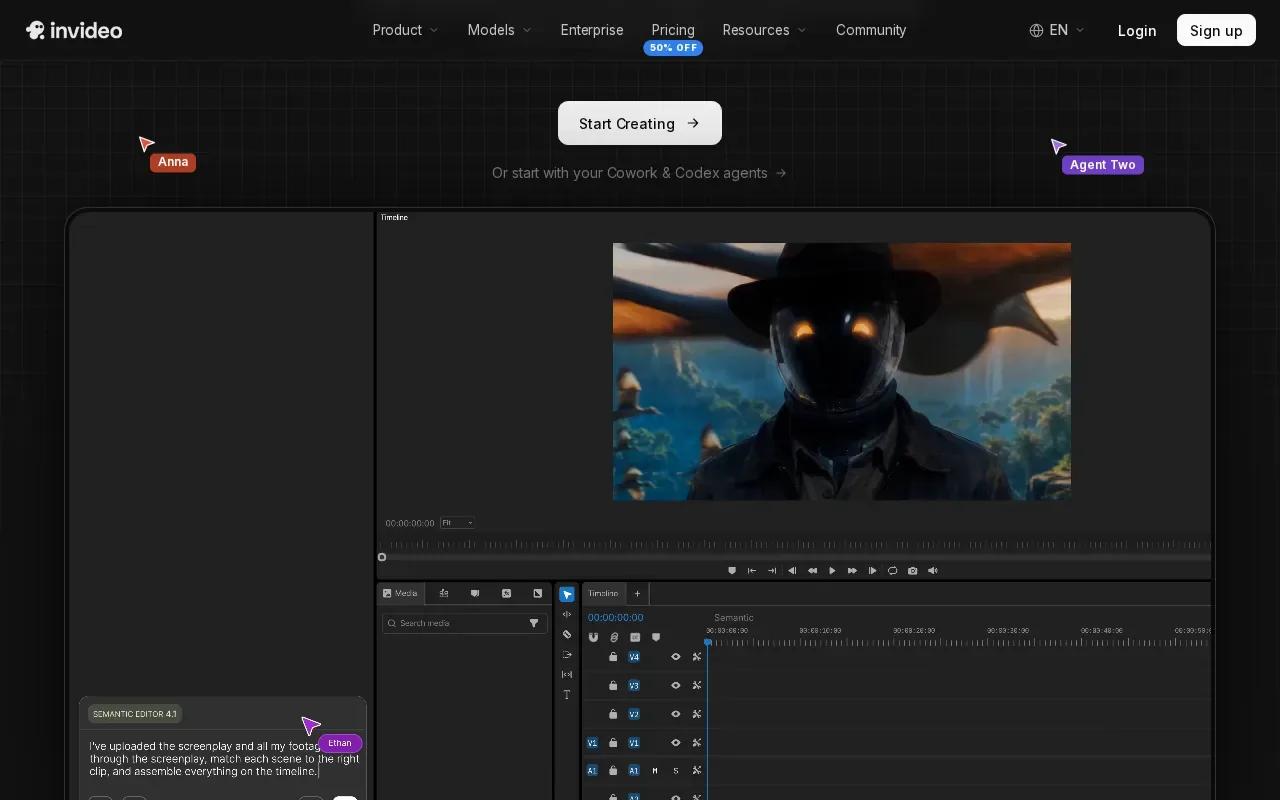Open the Pricing nav item
Viewport: 1280px width, 800px height.
point(673,30)
